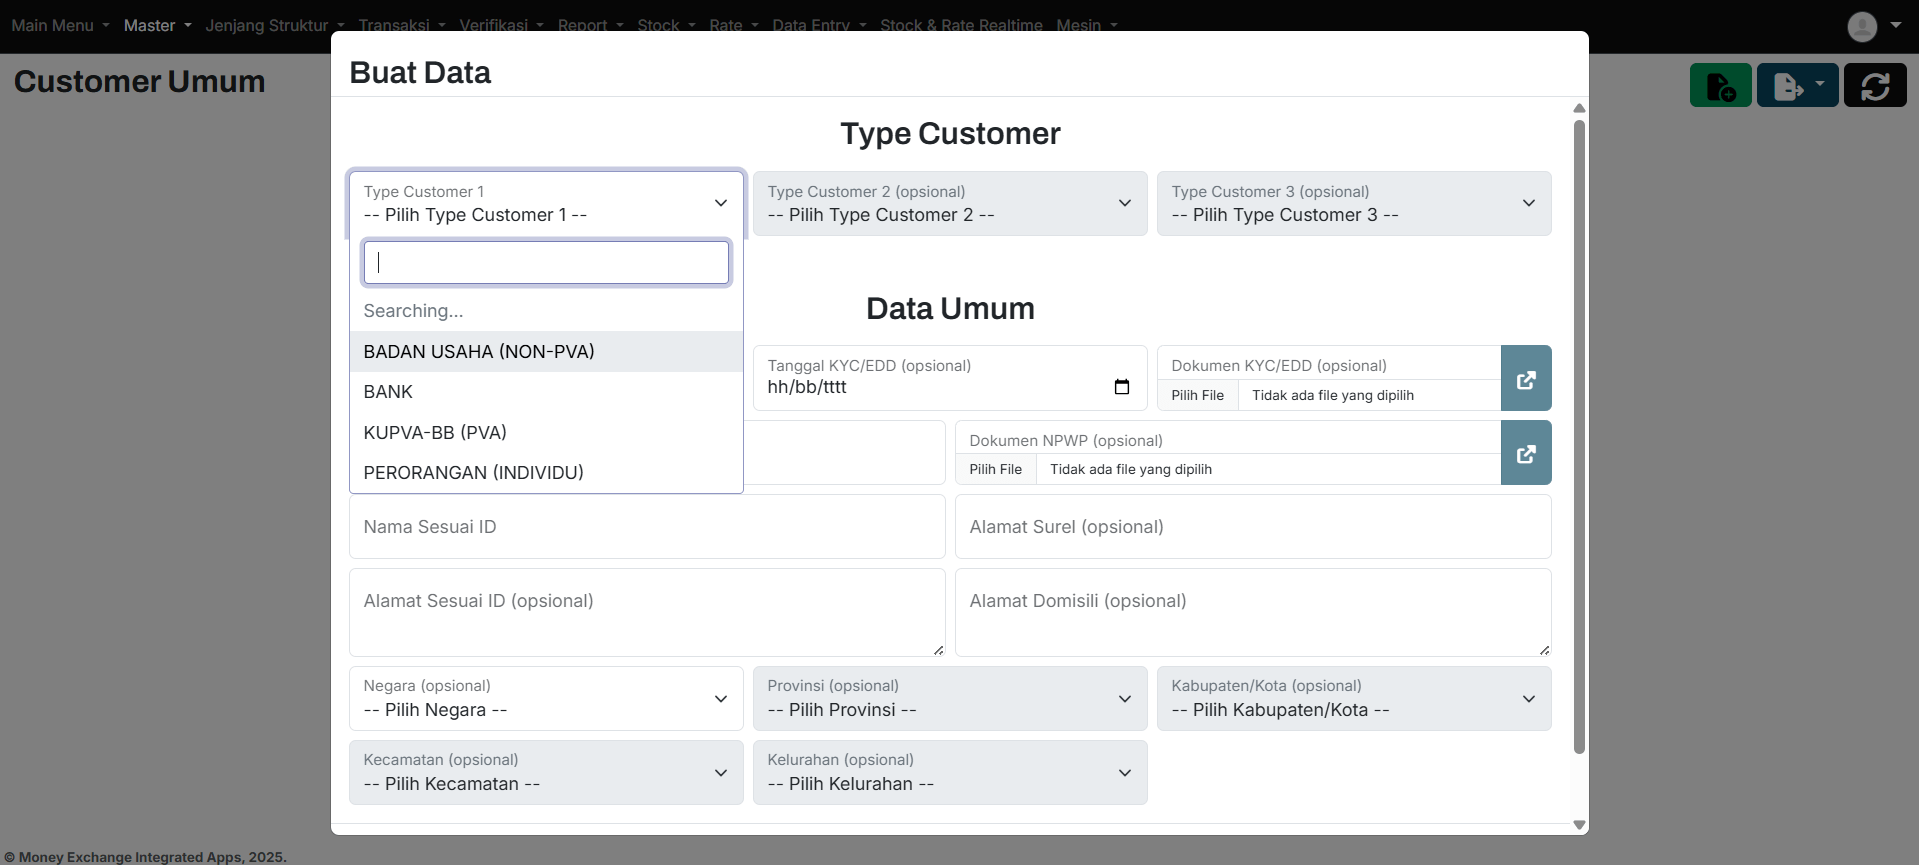Click the green add new file icon
The width and height of the screenshot is (1919, 865).
click(x=1720, y=86)
